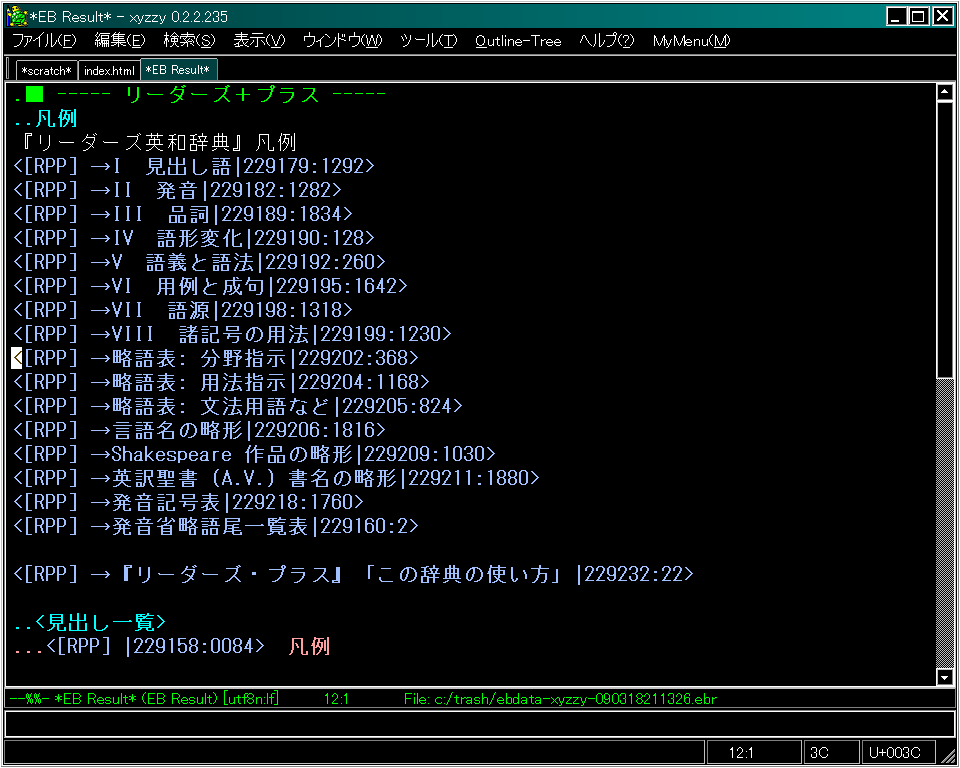Open the 発音省略語尾一覧表 link
The image size is (960, 768).
(216, 525)
